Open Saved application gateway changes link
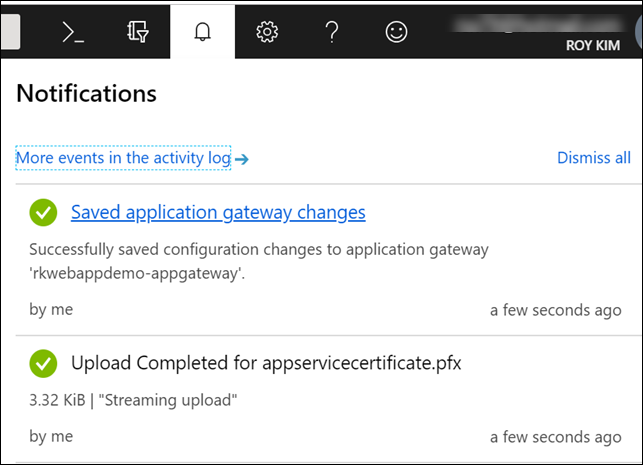 218,212
